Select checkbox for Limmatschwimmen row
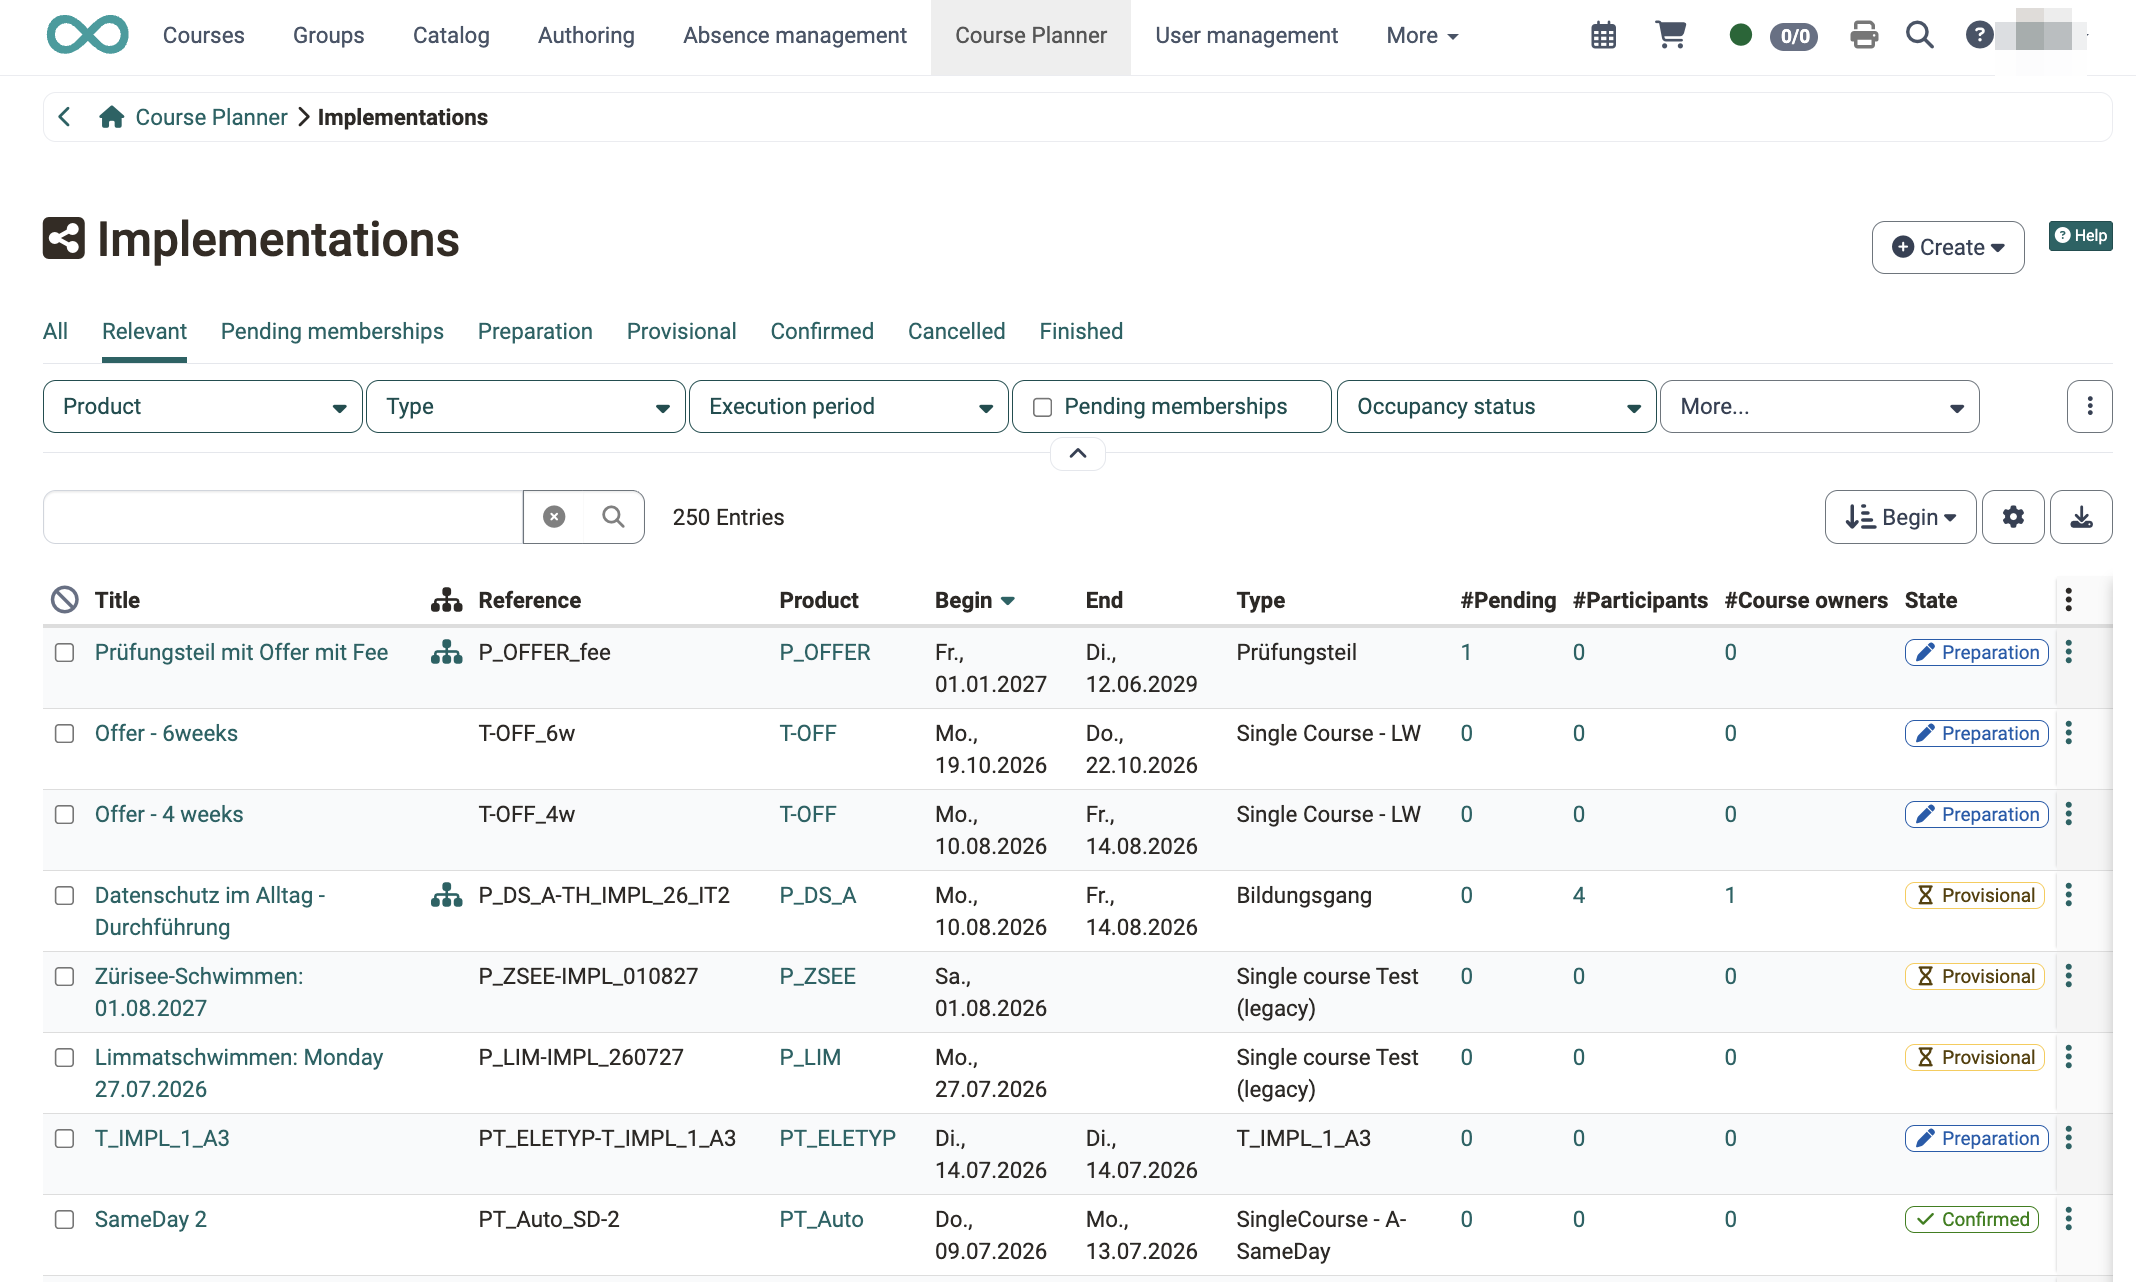The image size is (2136, 1282). click(65, 1058)
